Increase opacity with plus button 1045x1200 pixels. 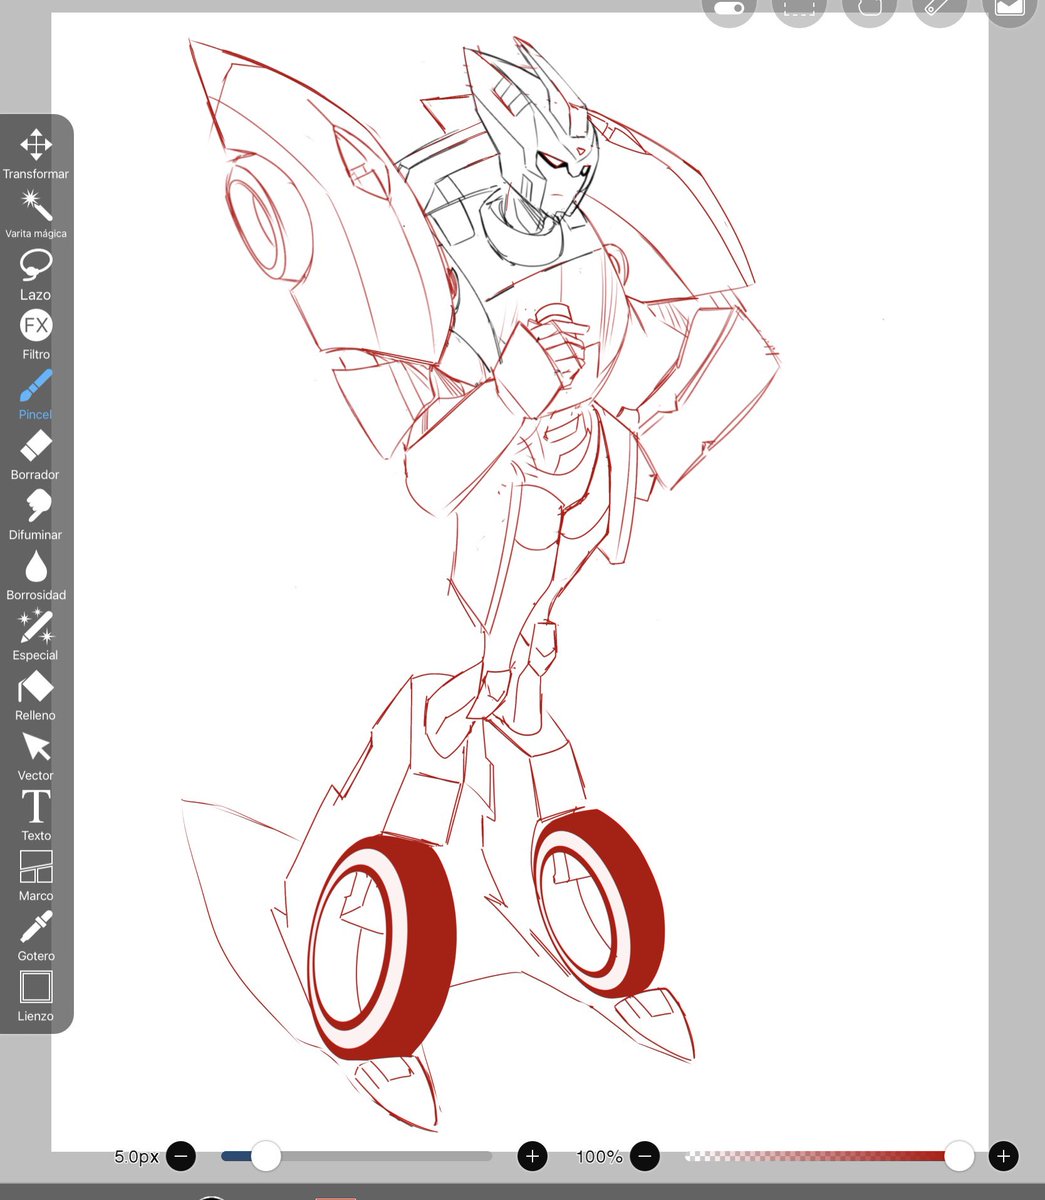coord(1003,1157)
